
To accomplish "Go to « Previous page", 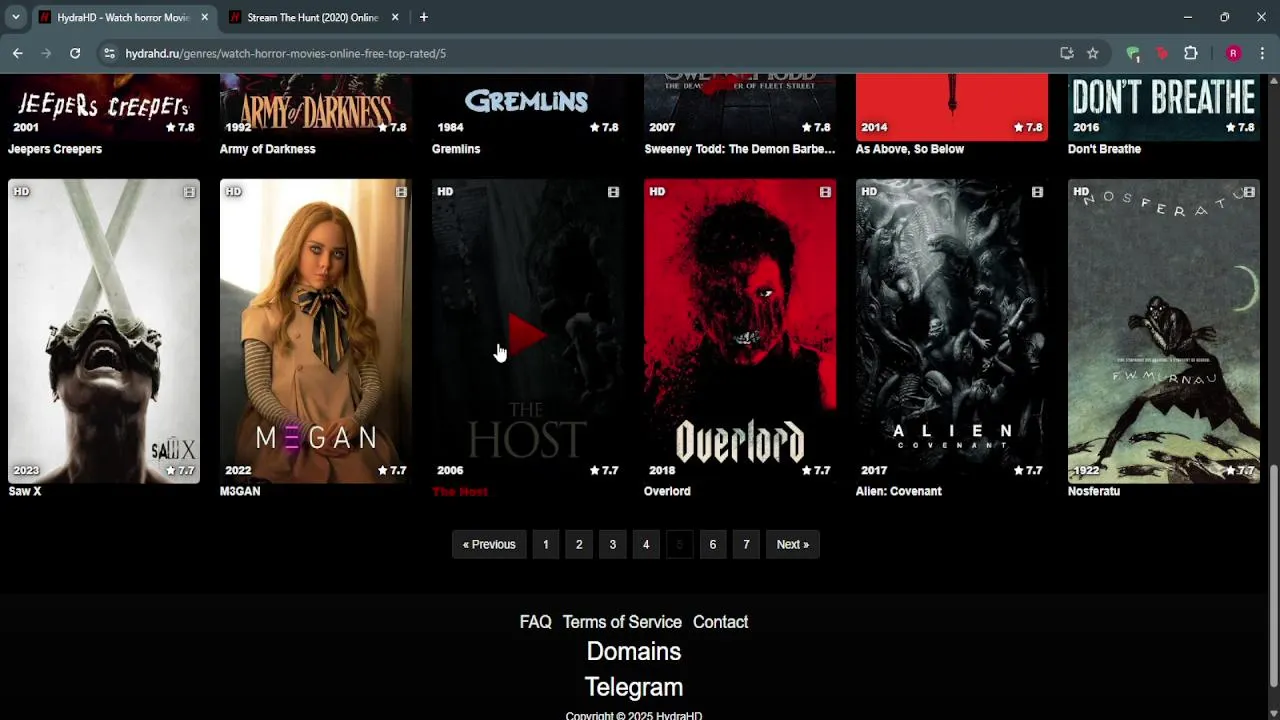I will point(489,544).
